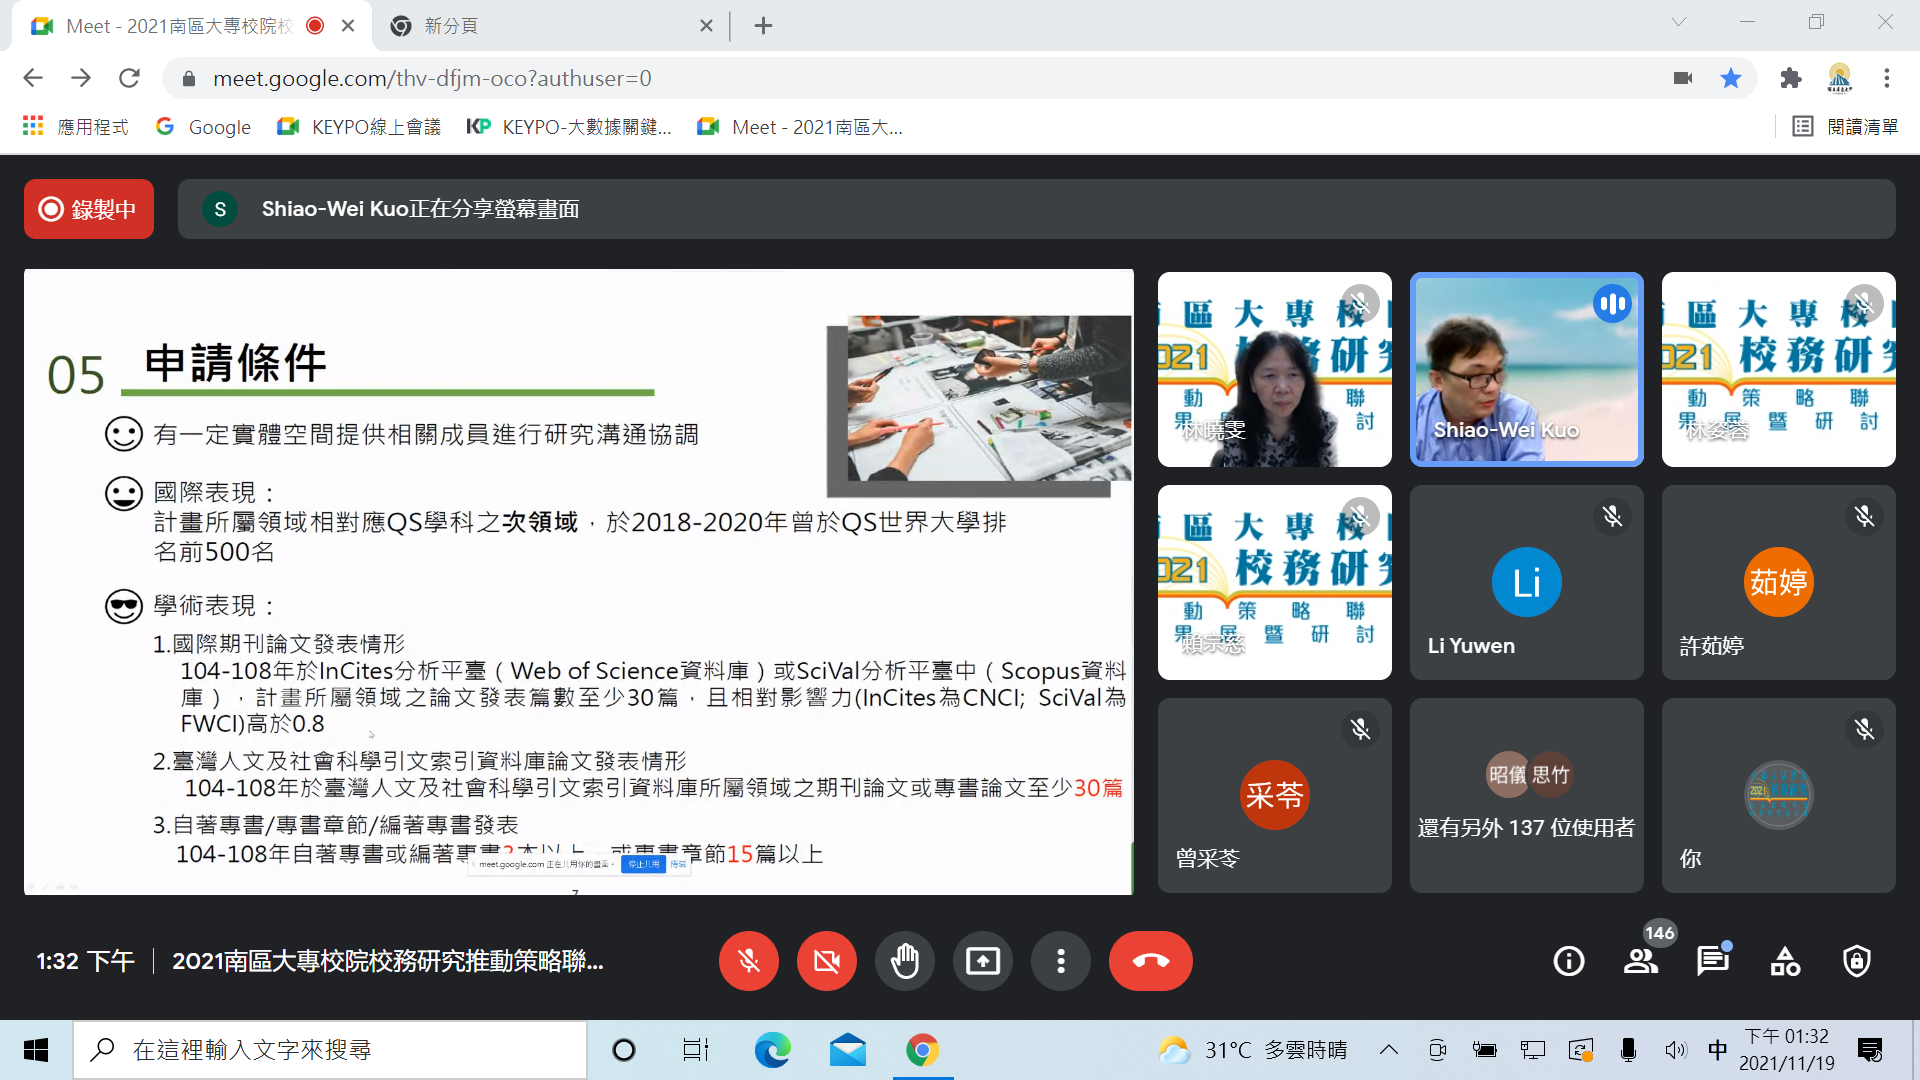Toggle raise hand in meeting controls
This screenshot has height=1080, width=1920.
click(x=904, y=961)
